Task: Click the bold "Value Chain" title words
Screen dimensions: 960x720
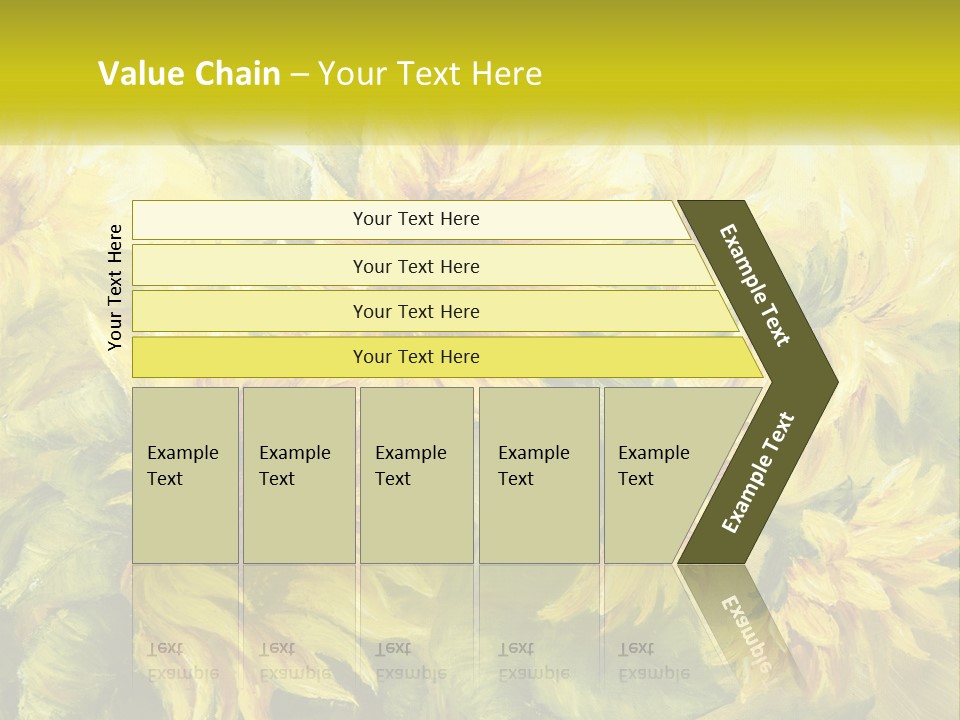Action: (189, 74)
